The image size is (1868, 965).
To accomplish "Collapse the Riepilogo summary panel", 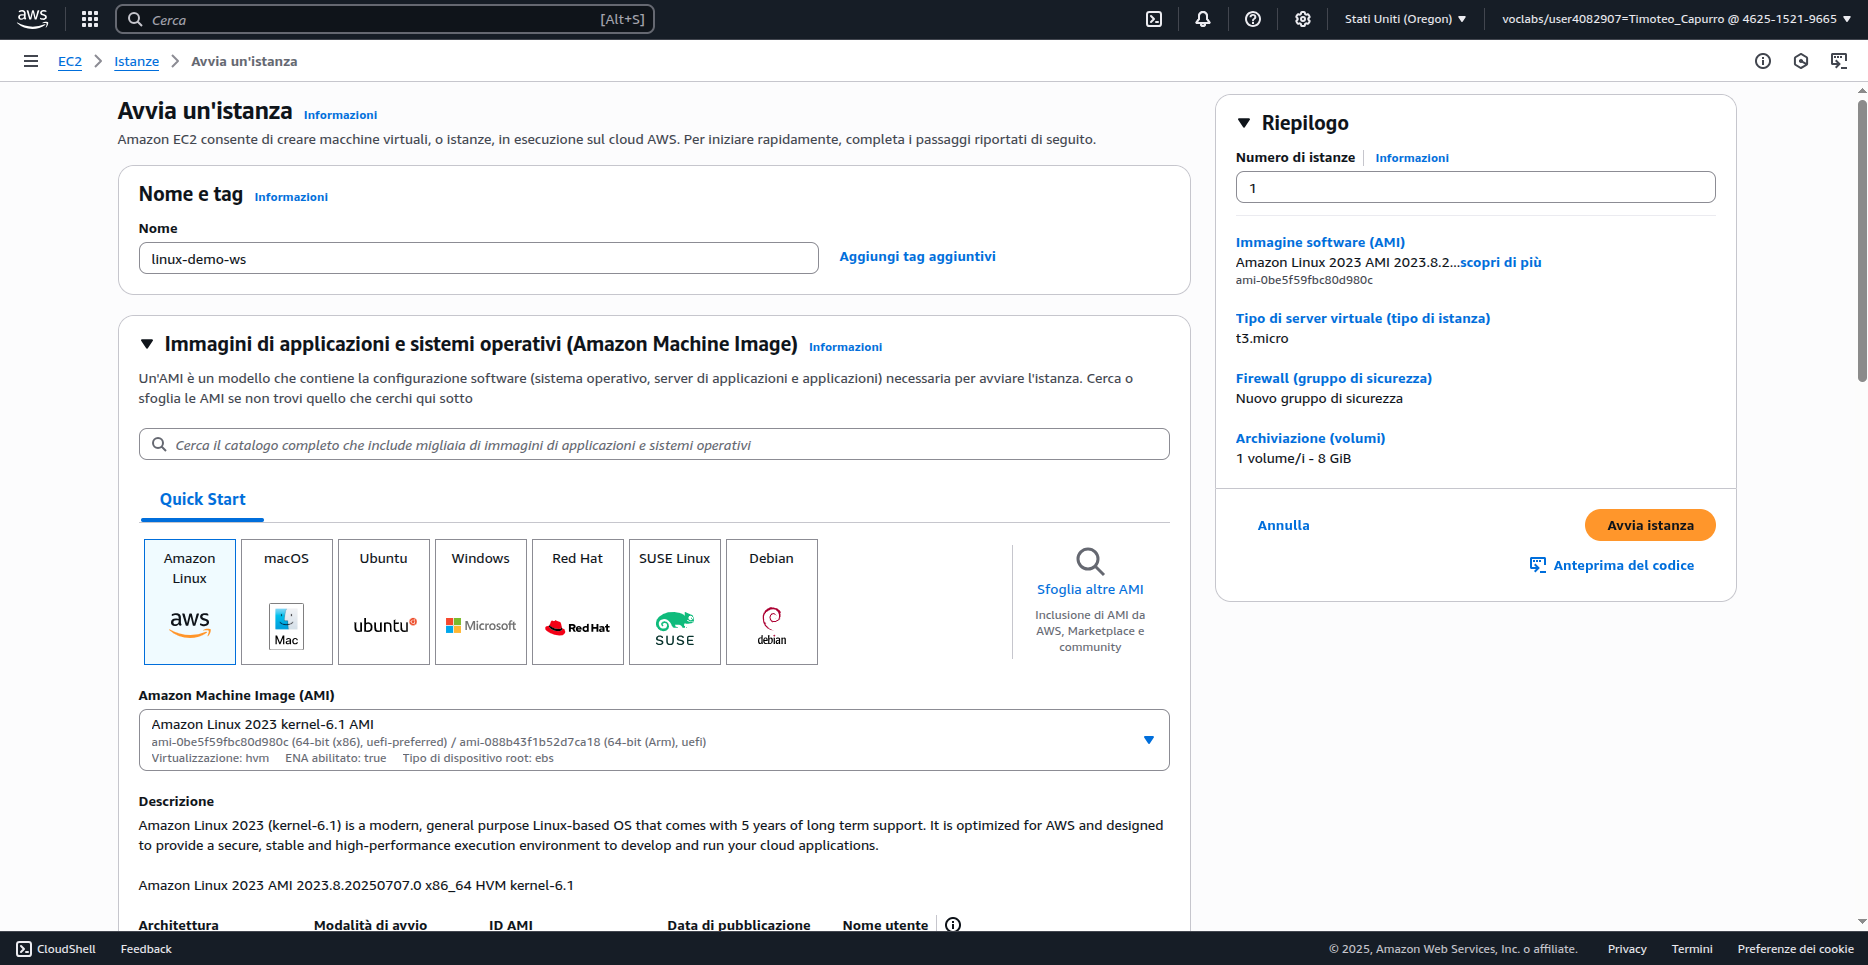I will click(x=1244, y=123).
